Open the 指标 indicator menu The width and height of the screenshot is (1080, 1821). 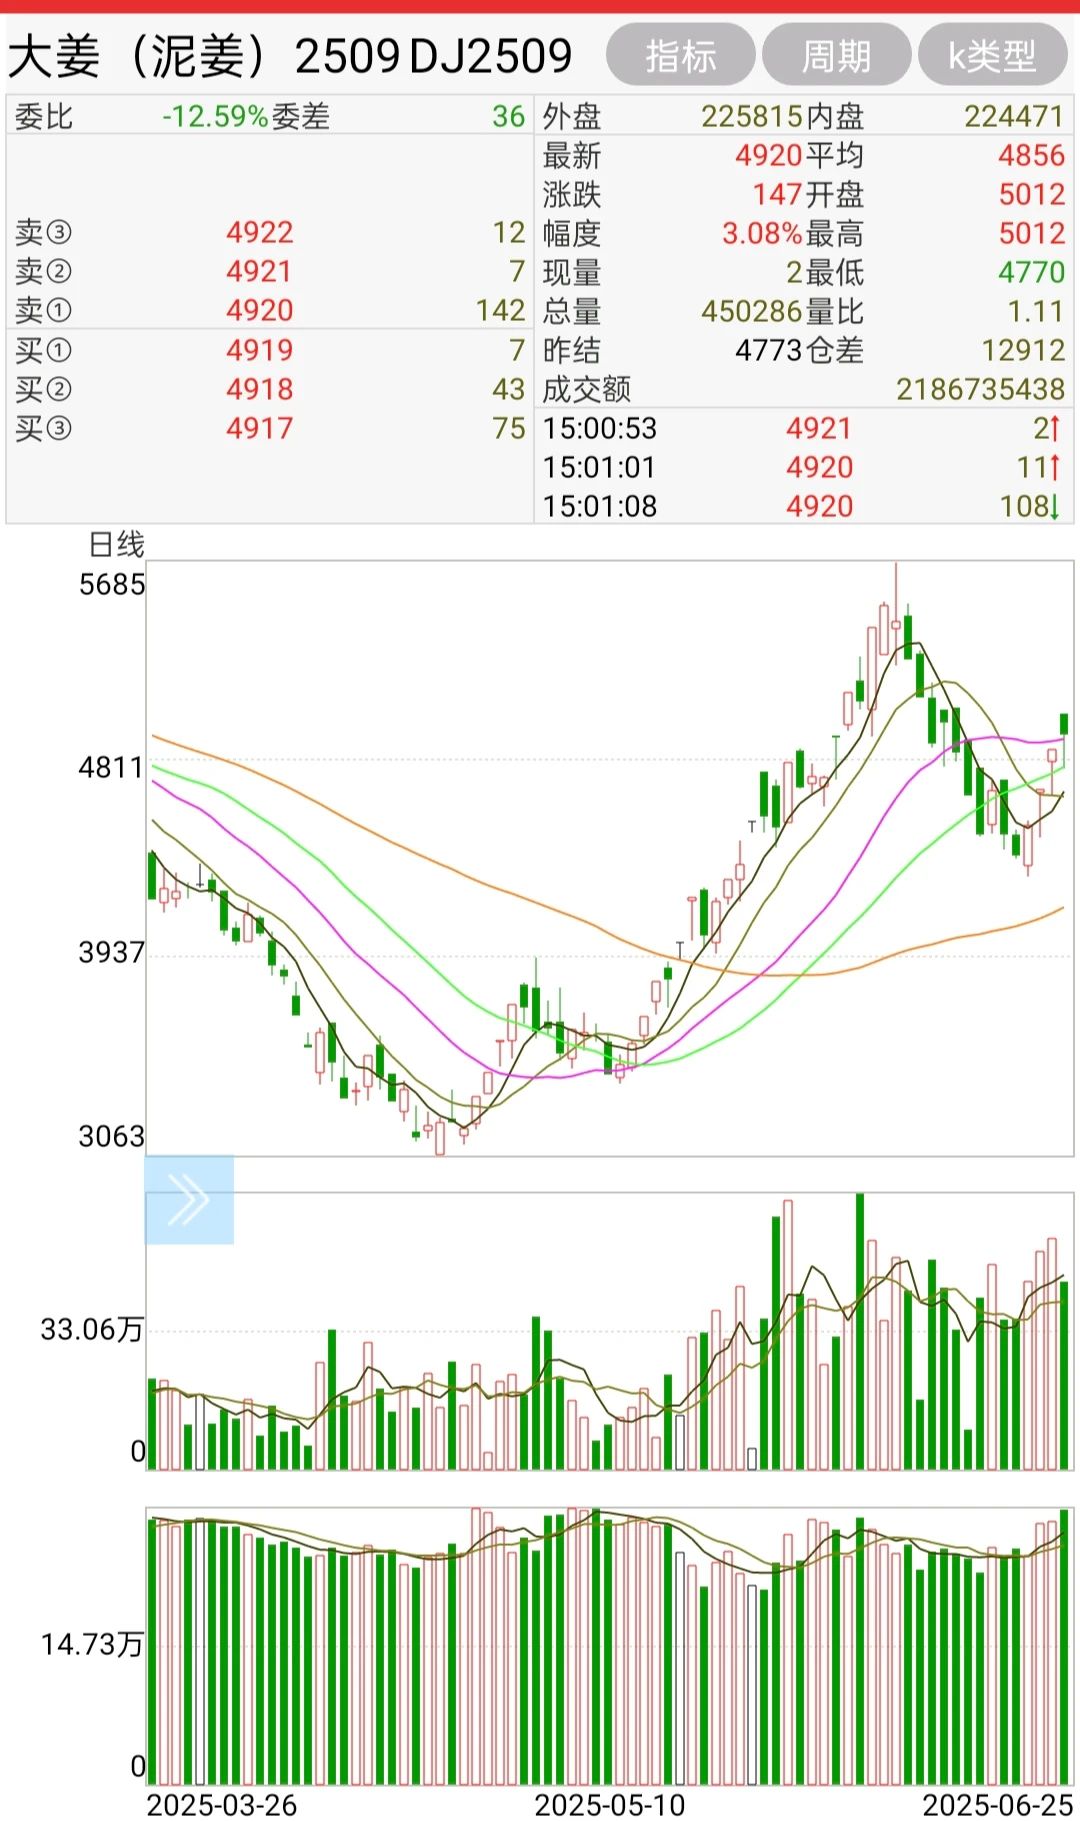click(680, 56)
